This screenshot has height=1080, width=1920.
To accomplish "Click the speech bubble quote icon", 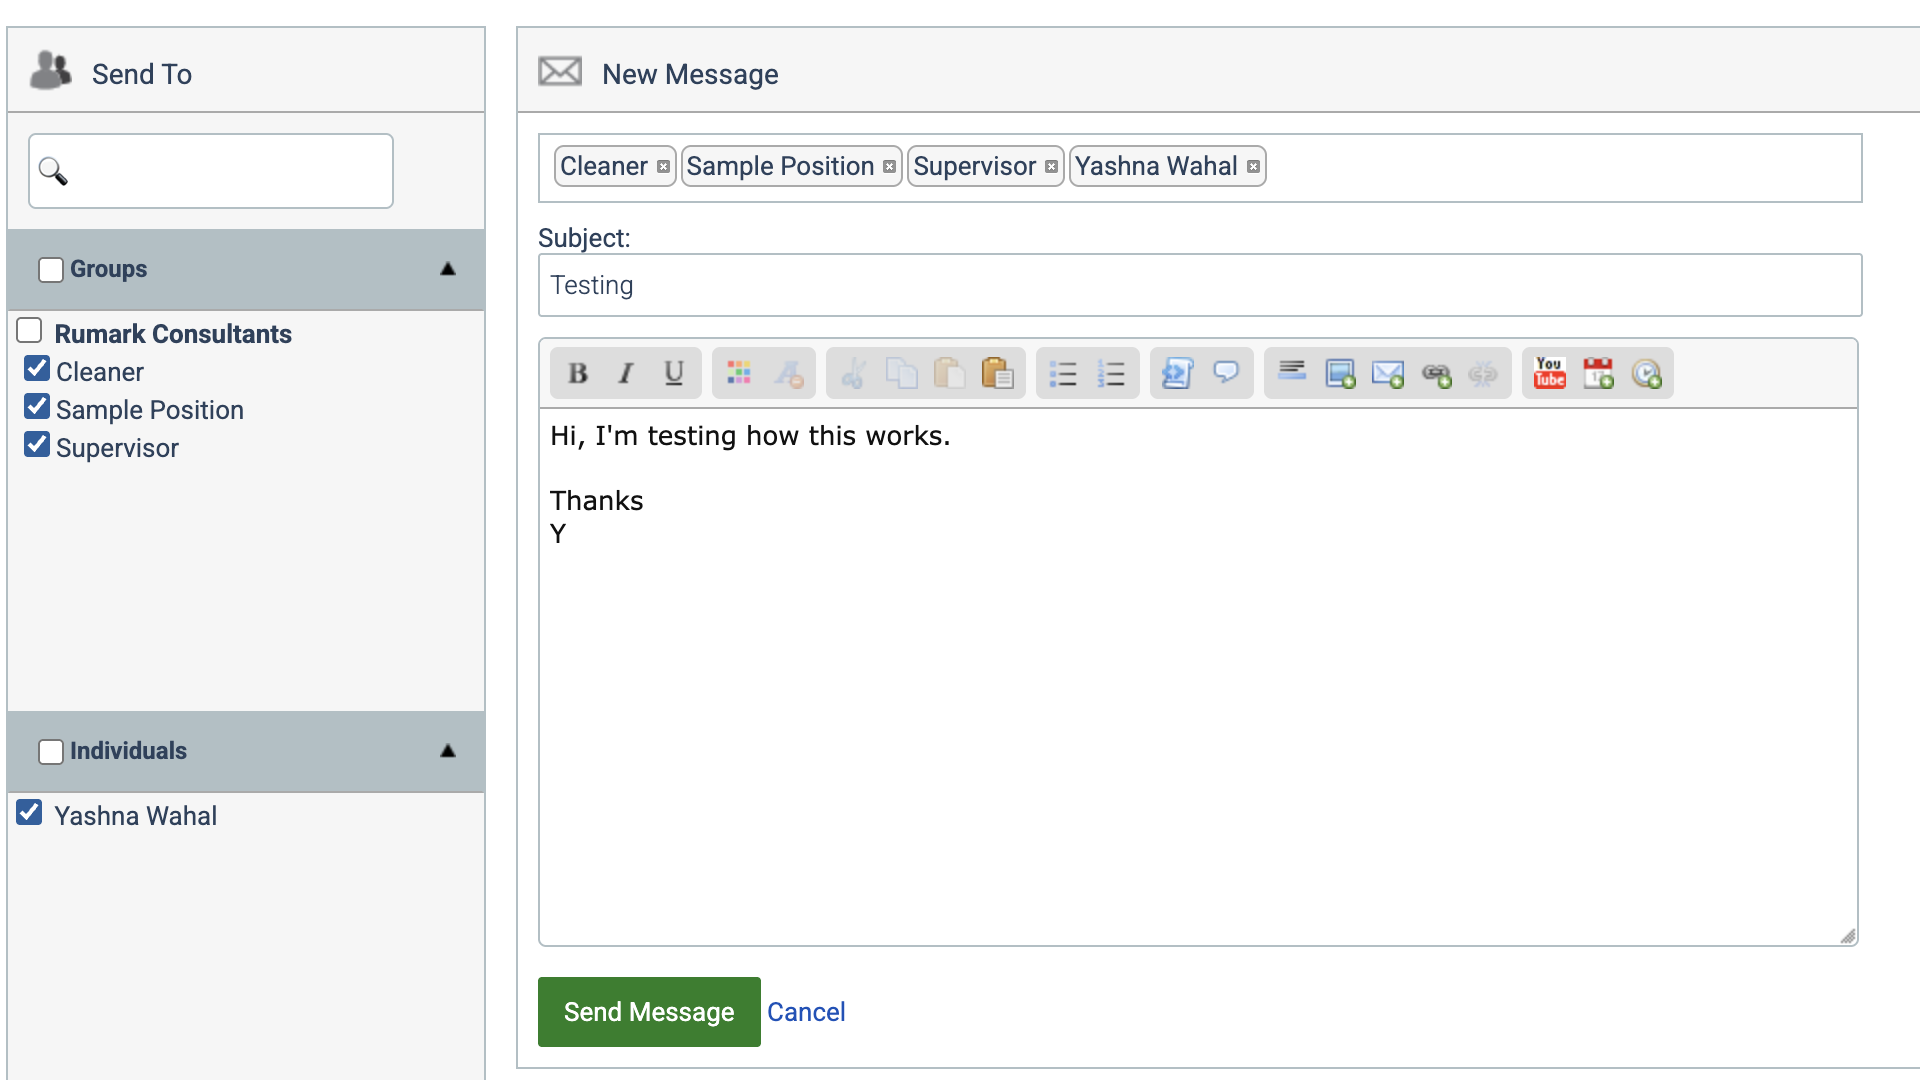I will (1225, 374).
